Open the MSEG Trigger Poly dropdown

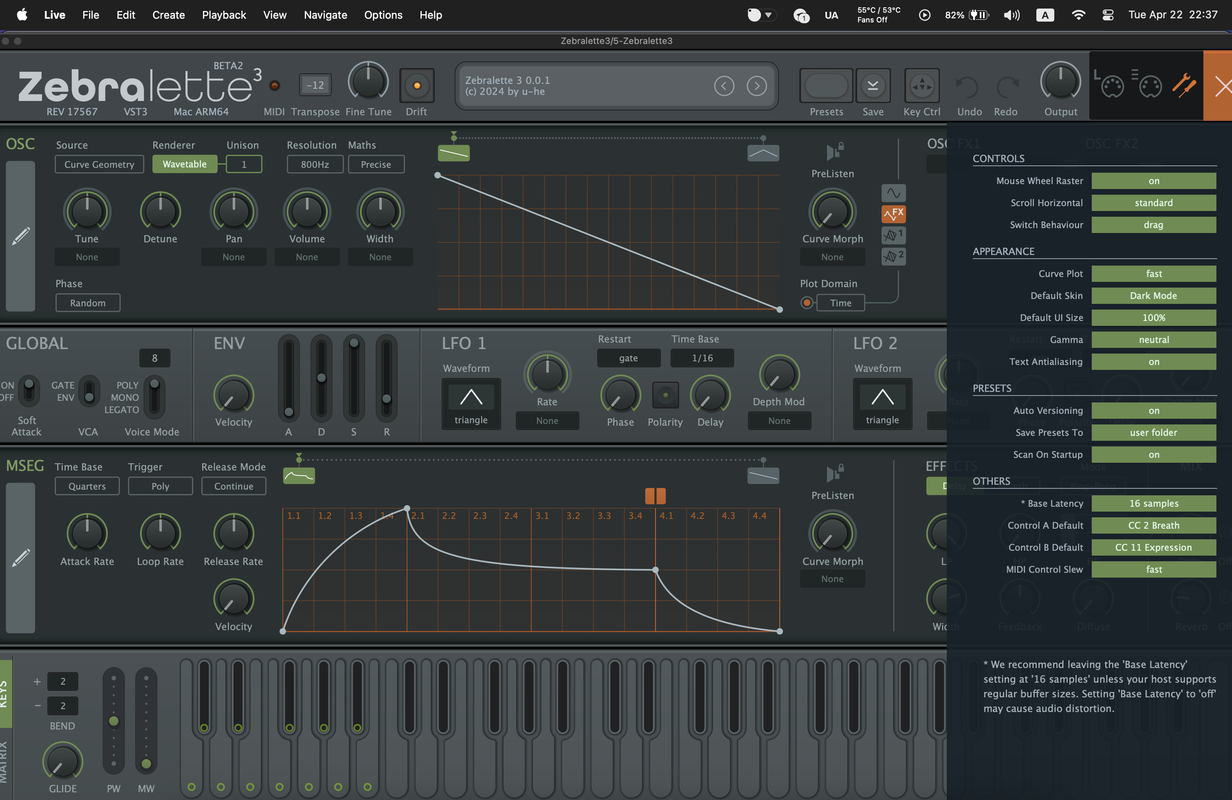tap(160, 486)
